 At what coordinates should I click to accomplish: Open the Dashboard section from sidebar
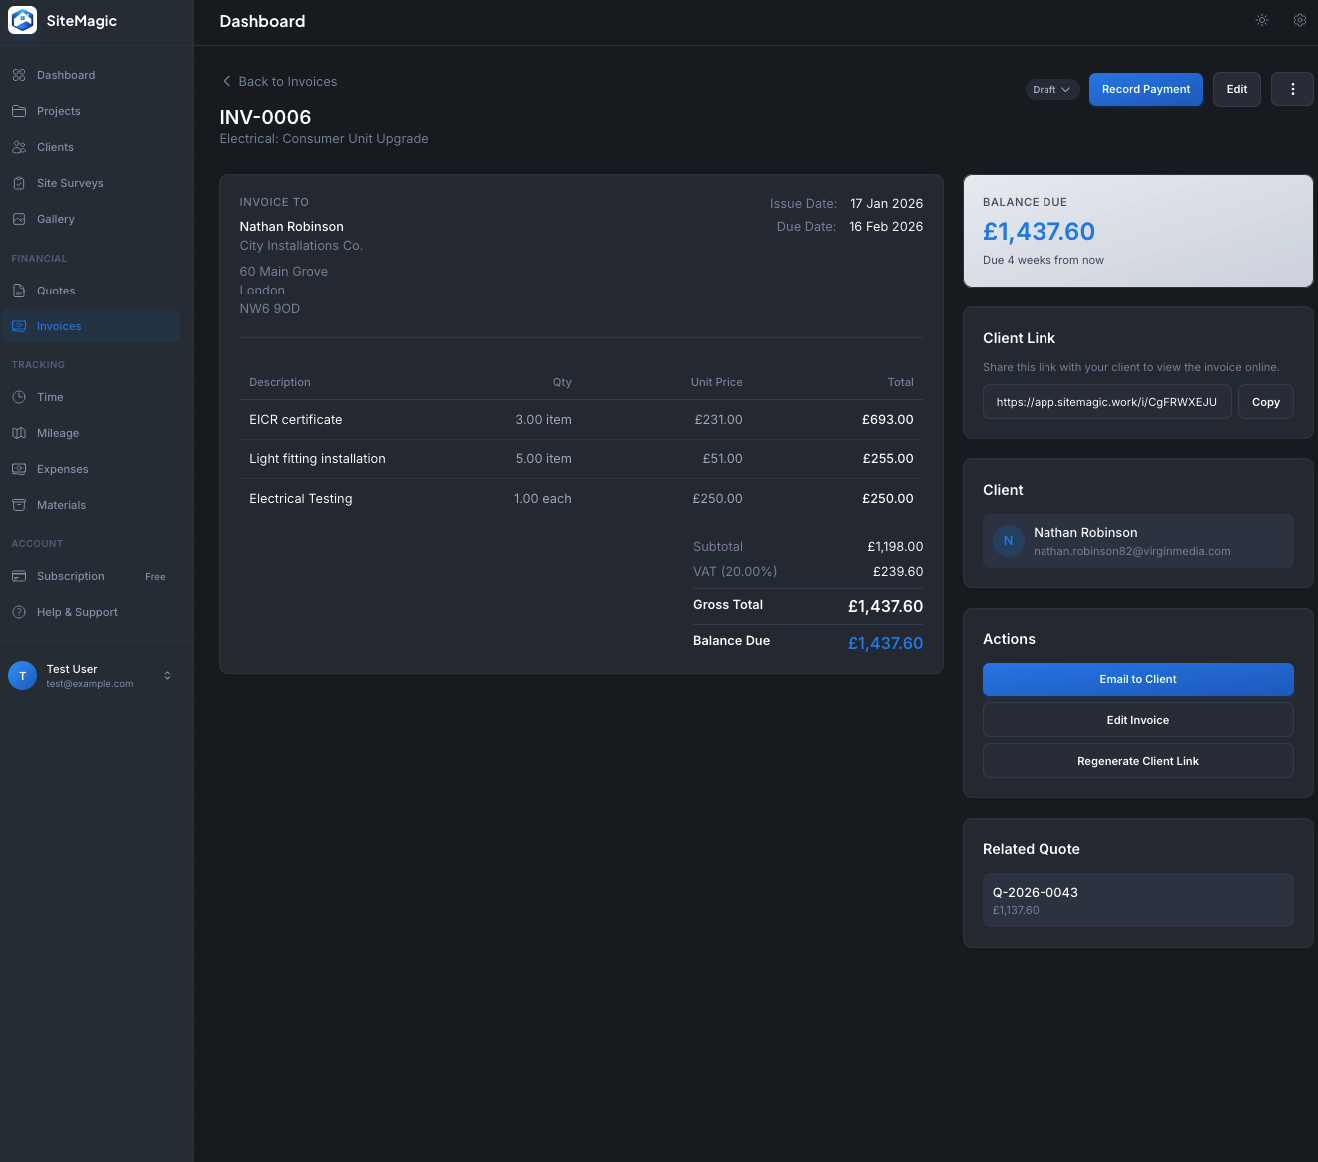(x=66, y=74)
